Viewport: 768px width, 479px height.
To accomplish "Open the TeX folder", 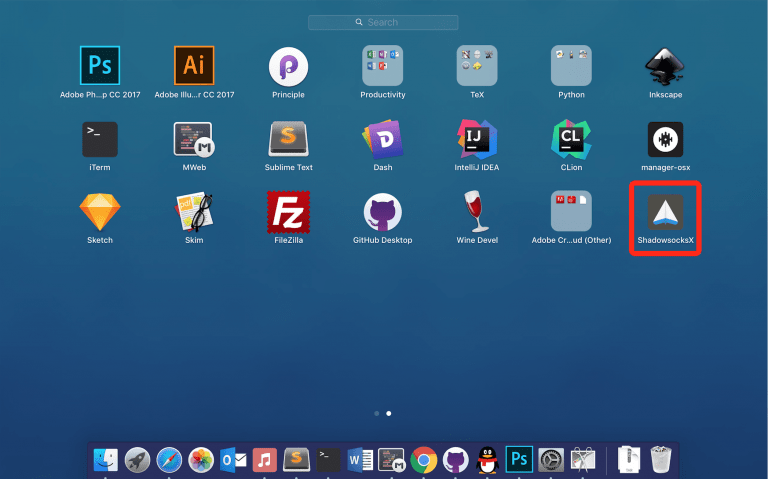I will (x=477, y=66).
